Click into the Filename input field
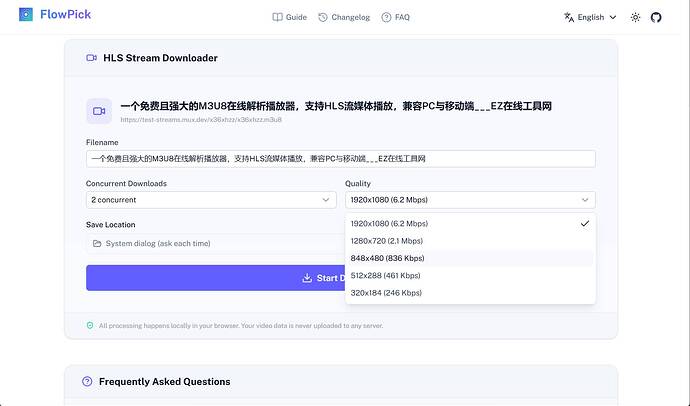690x406 pixels. (x=341, y=159)
